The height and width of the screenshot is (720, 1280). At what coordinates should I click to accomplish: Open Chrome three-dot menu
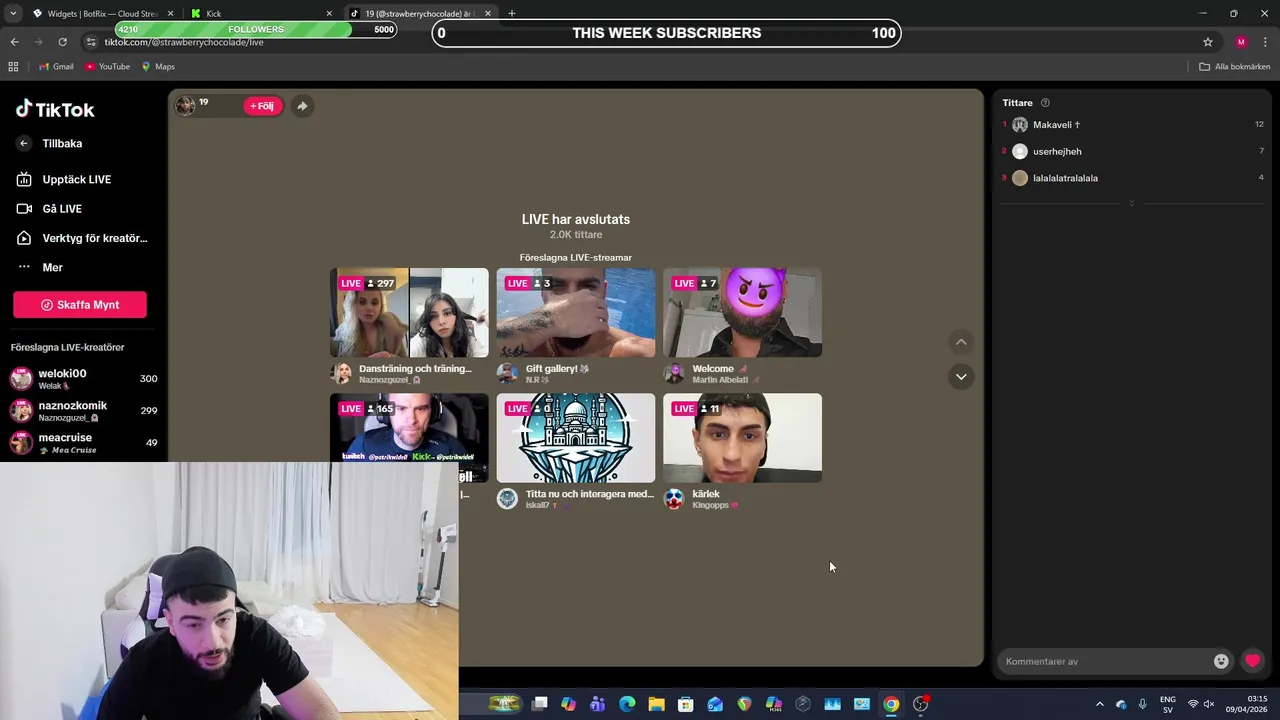point(1266,42)
